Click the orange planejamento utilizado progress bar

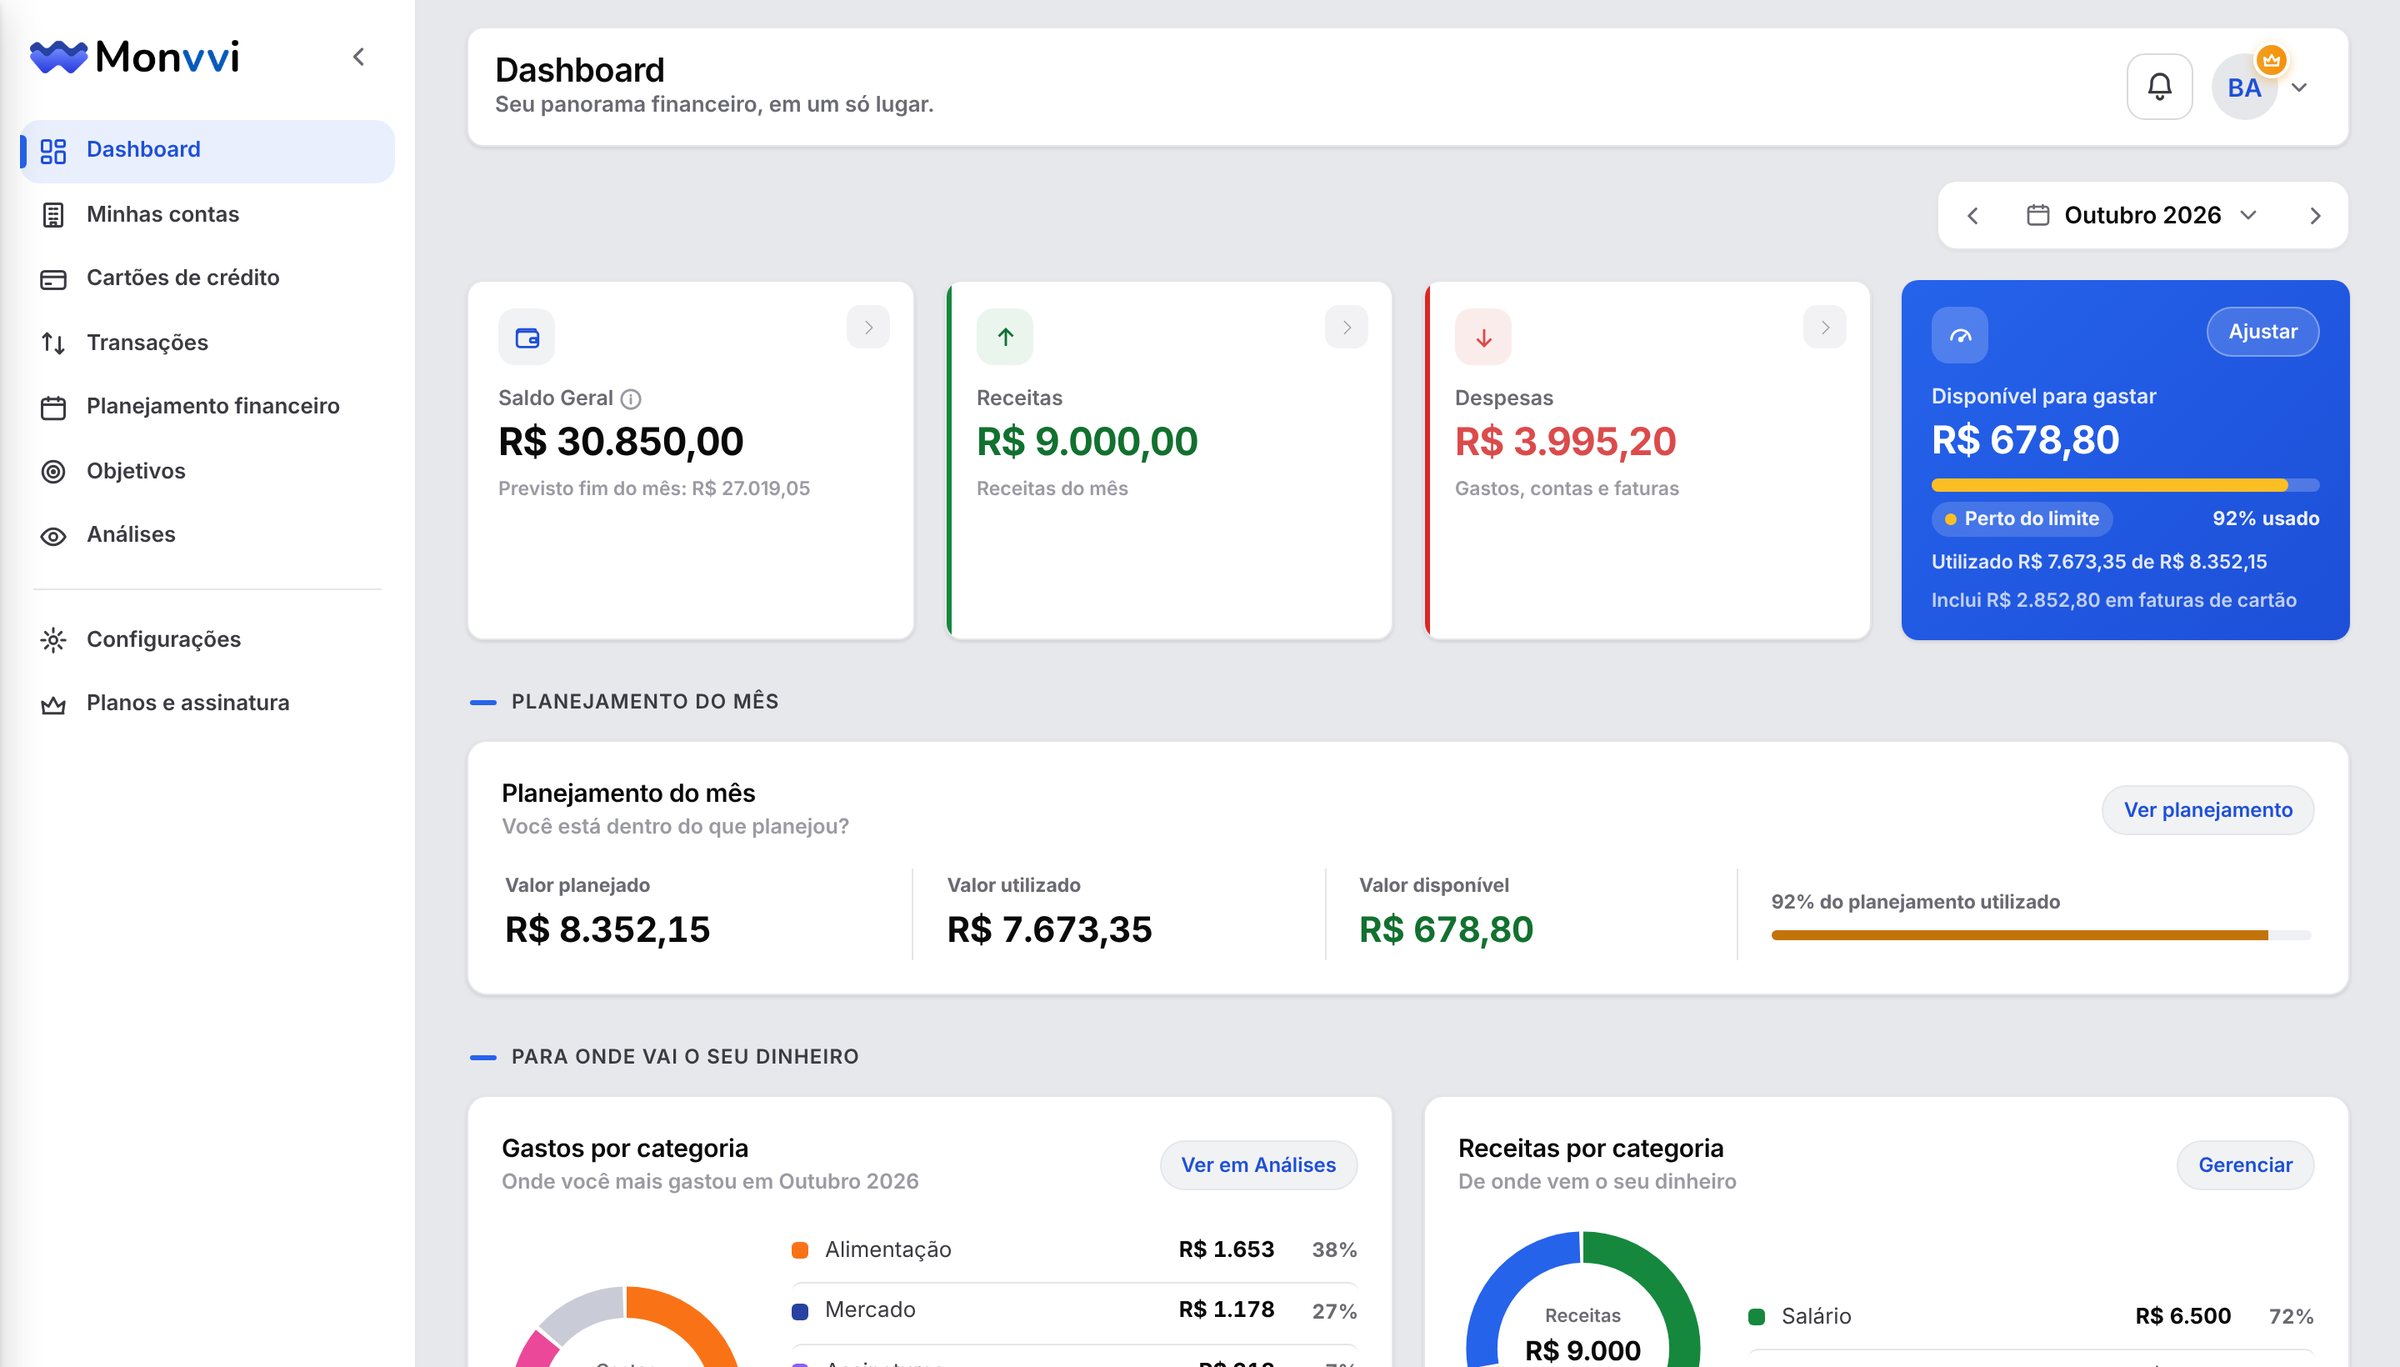(x=2041, y=935)
